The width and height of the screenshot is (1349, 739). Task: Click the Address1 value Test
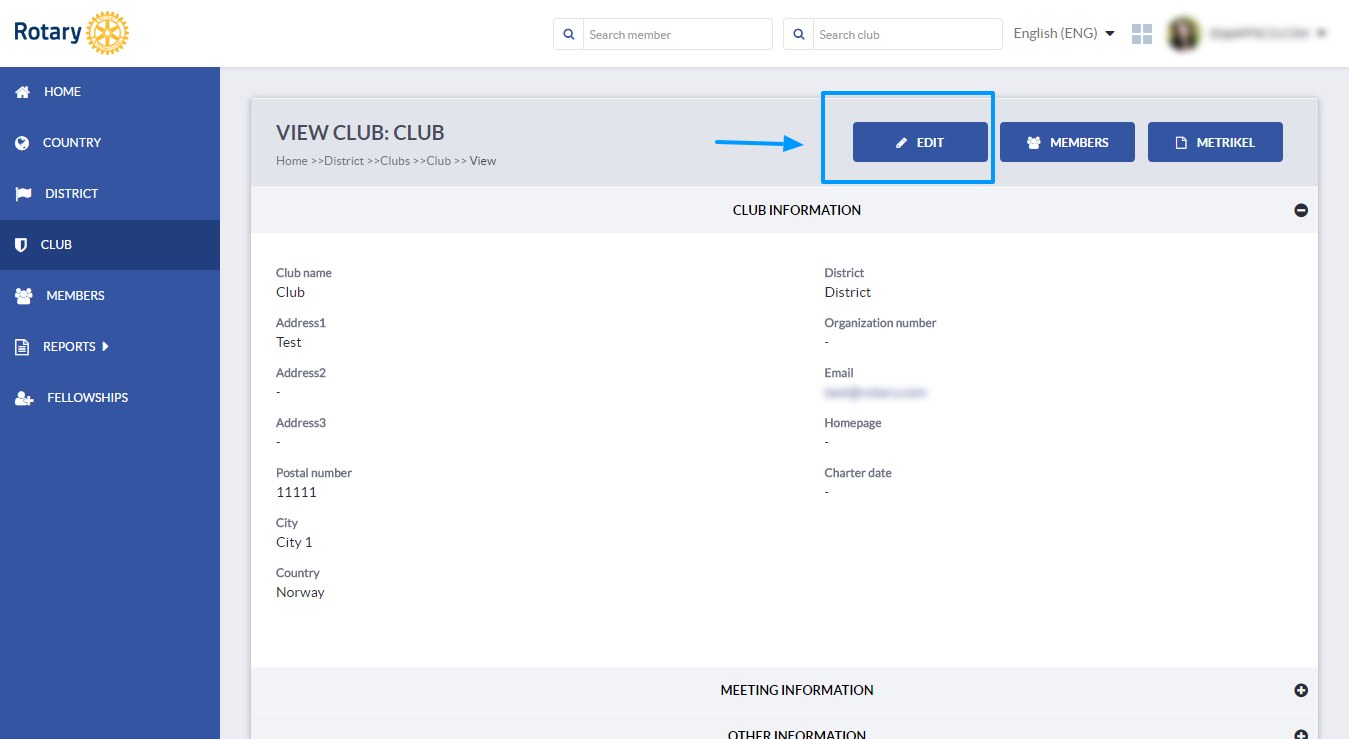point(289,342)
